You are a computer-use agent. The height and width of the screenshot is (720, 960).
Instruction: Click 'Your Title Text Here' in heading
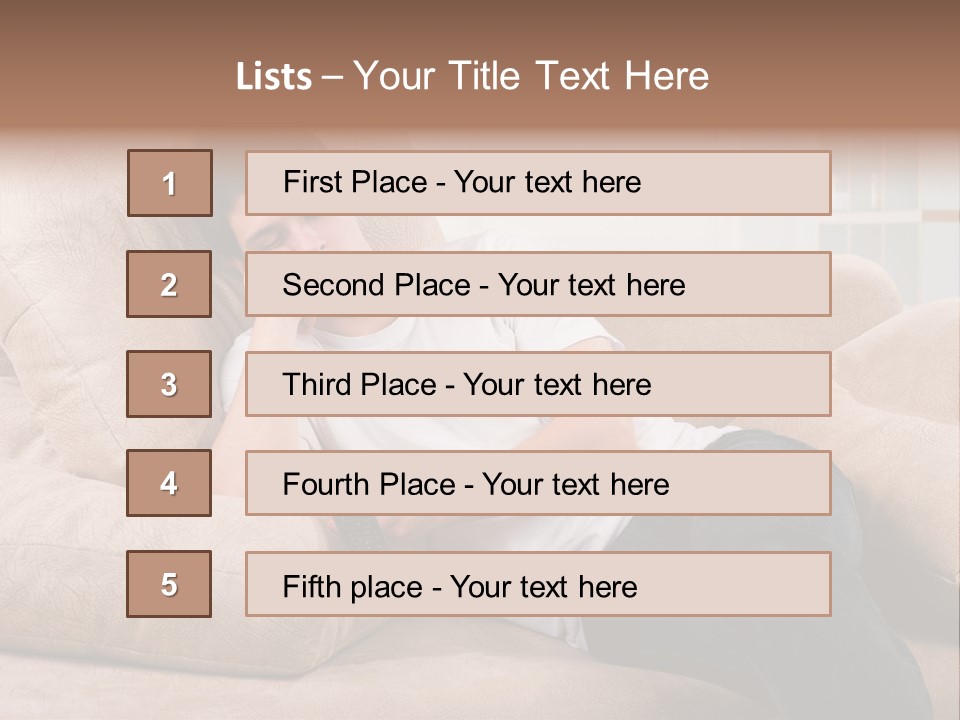point(531,76)
